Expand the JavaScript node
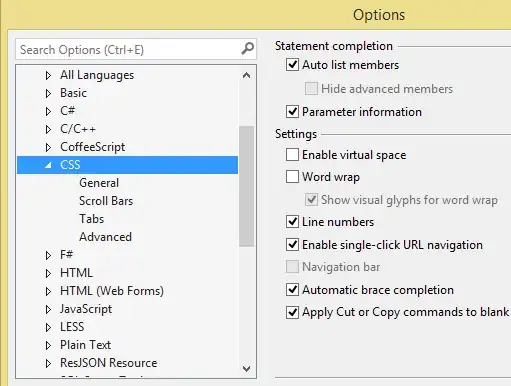This screenshot has width=511, height=386. click(48, 309)
